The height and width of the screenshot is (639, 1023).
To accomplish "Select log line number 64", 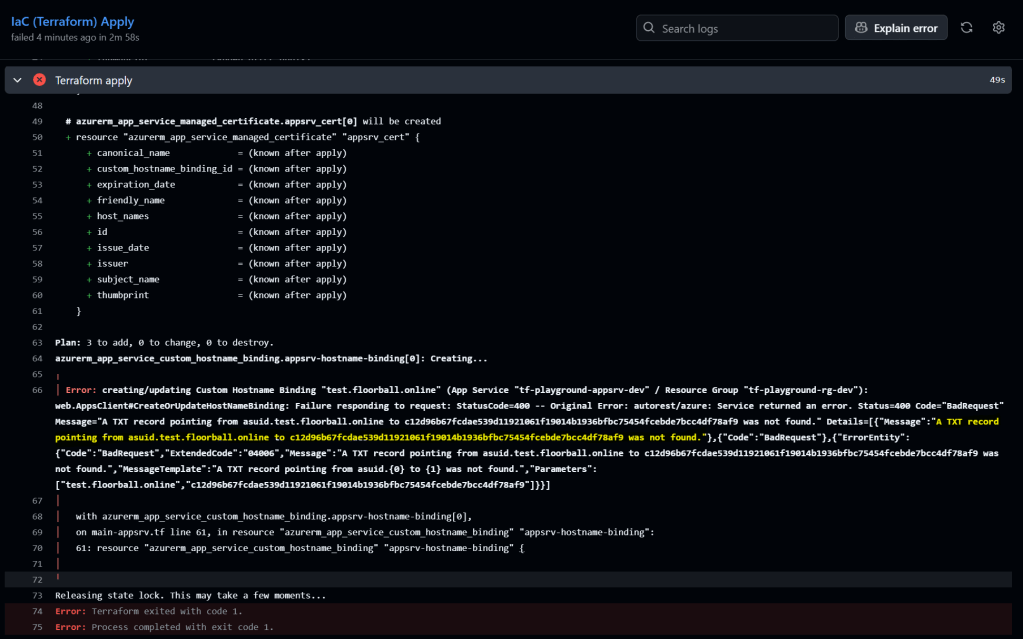I will point(37,358).
